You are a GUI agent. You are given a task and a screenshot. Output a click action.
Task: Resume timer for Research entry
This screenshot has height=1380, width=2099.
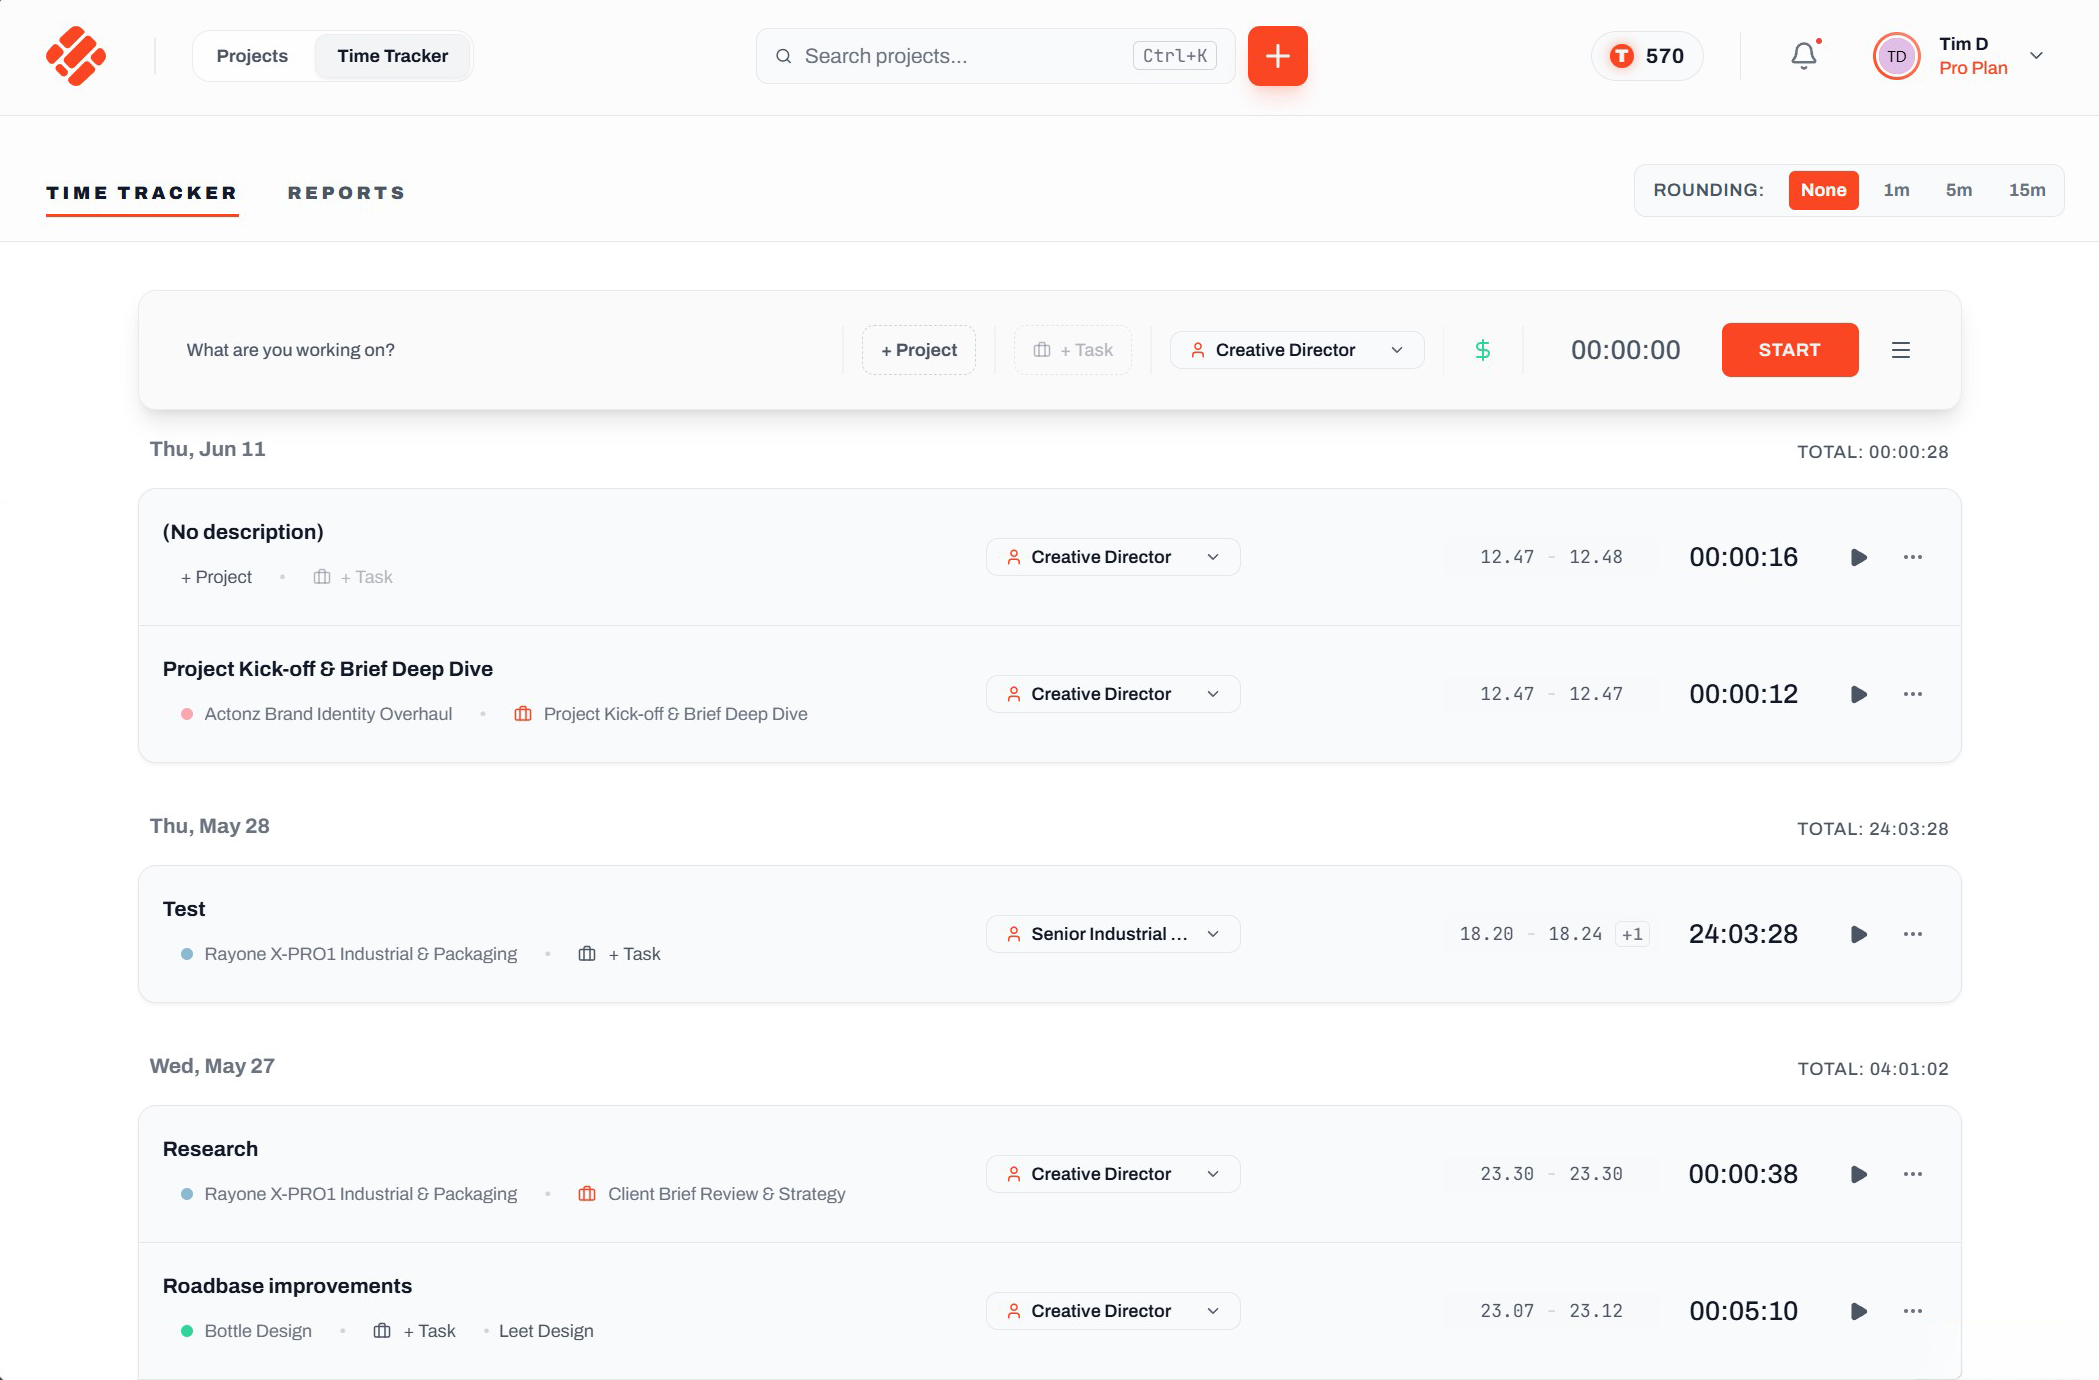point(1858,1174)
